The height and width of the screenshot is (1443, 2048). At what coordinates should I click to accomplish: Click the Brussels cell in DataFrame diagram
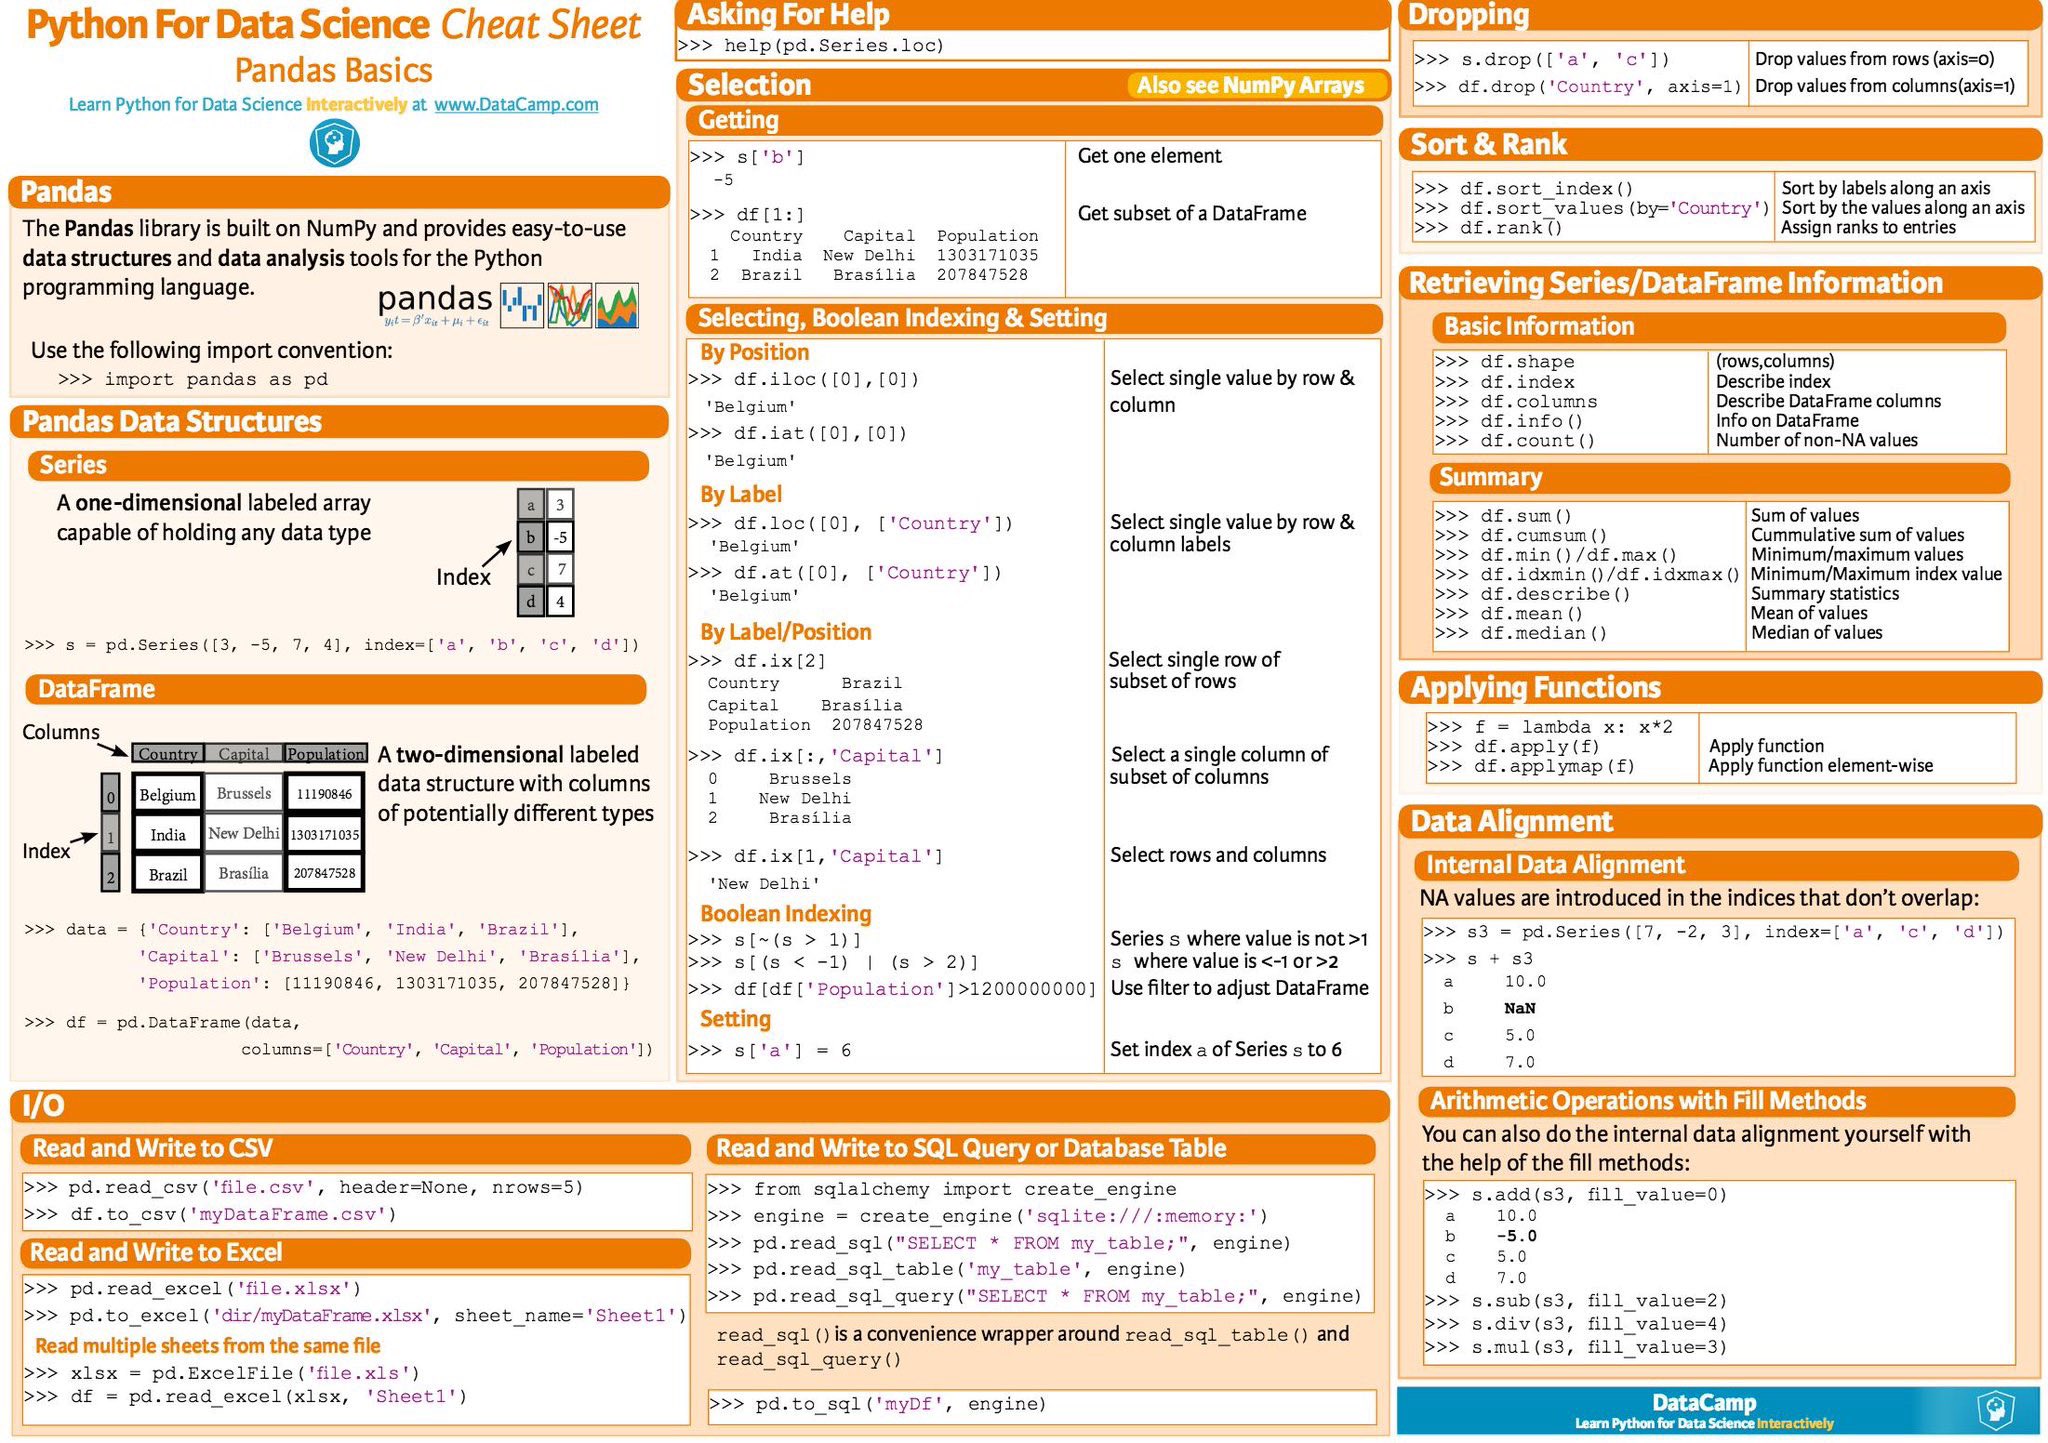(244, 794)
